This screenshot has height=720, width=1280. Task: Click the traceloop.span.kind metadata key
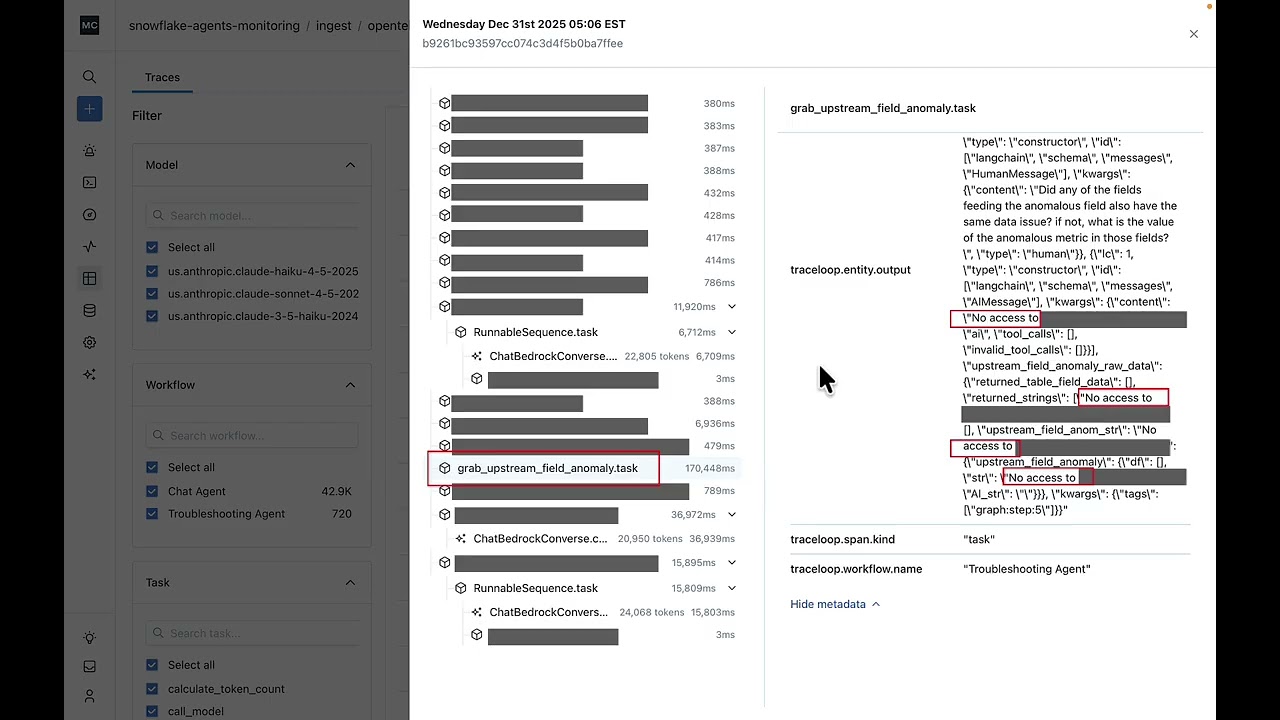click(x=842, y=539)
